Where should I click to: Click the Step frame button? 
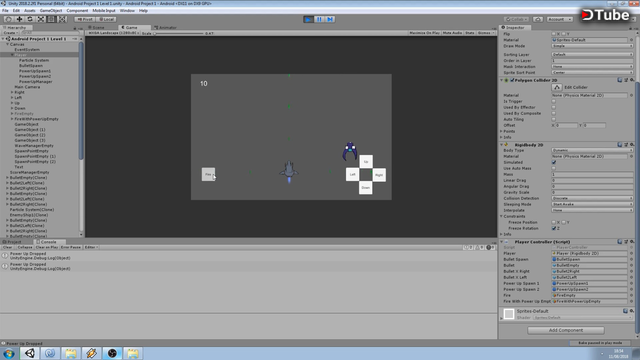point(330,19)
